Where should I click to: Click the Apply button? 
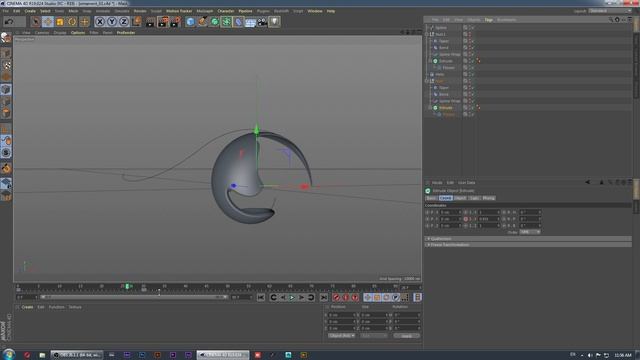click(407, 336)
